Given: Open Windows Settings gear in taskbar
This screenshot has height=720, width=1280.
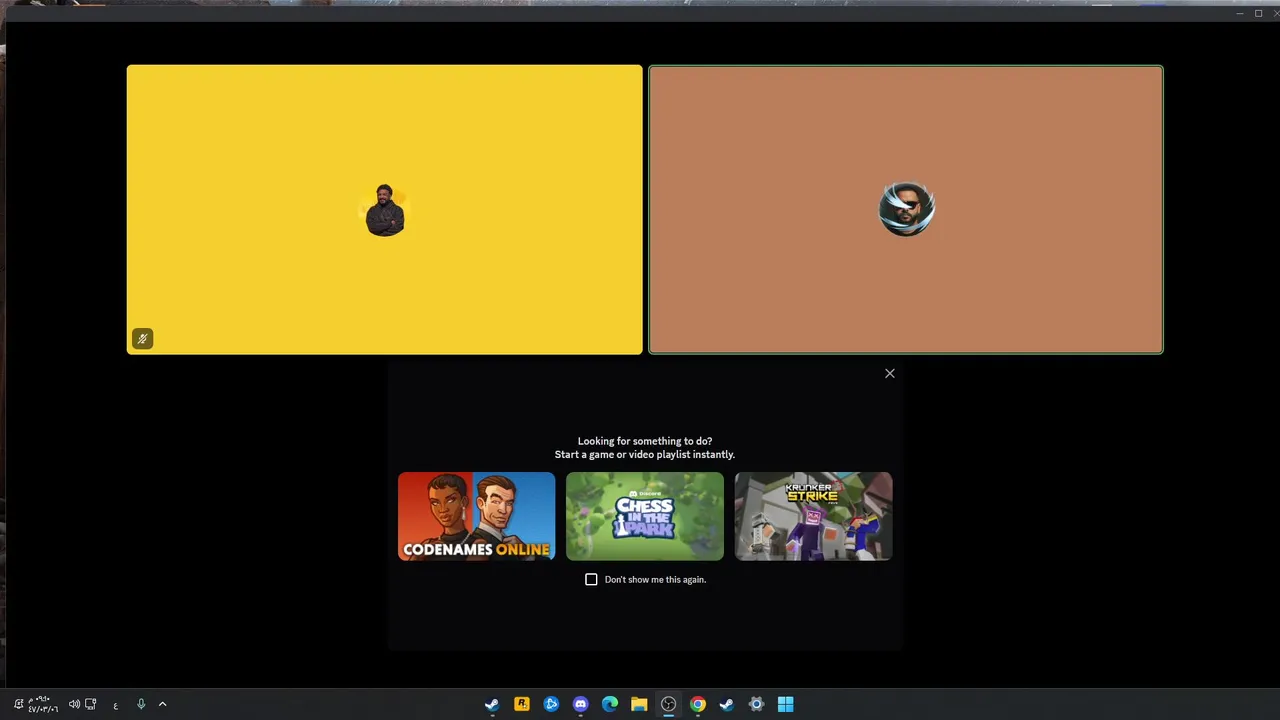Looking at the screenshot, I should [757, 704].
